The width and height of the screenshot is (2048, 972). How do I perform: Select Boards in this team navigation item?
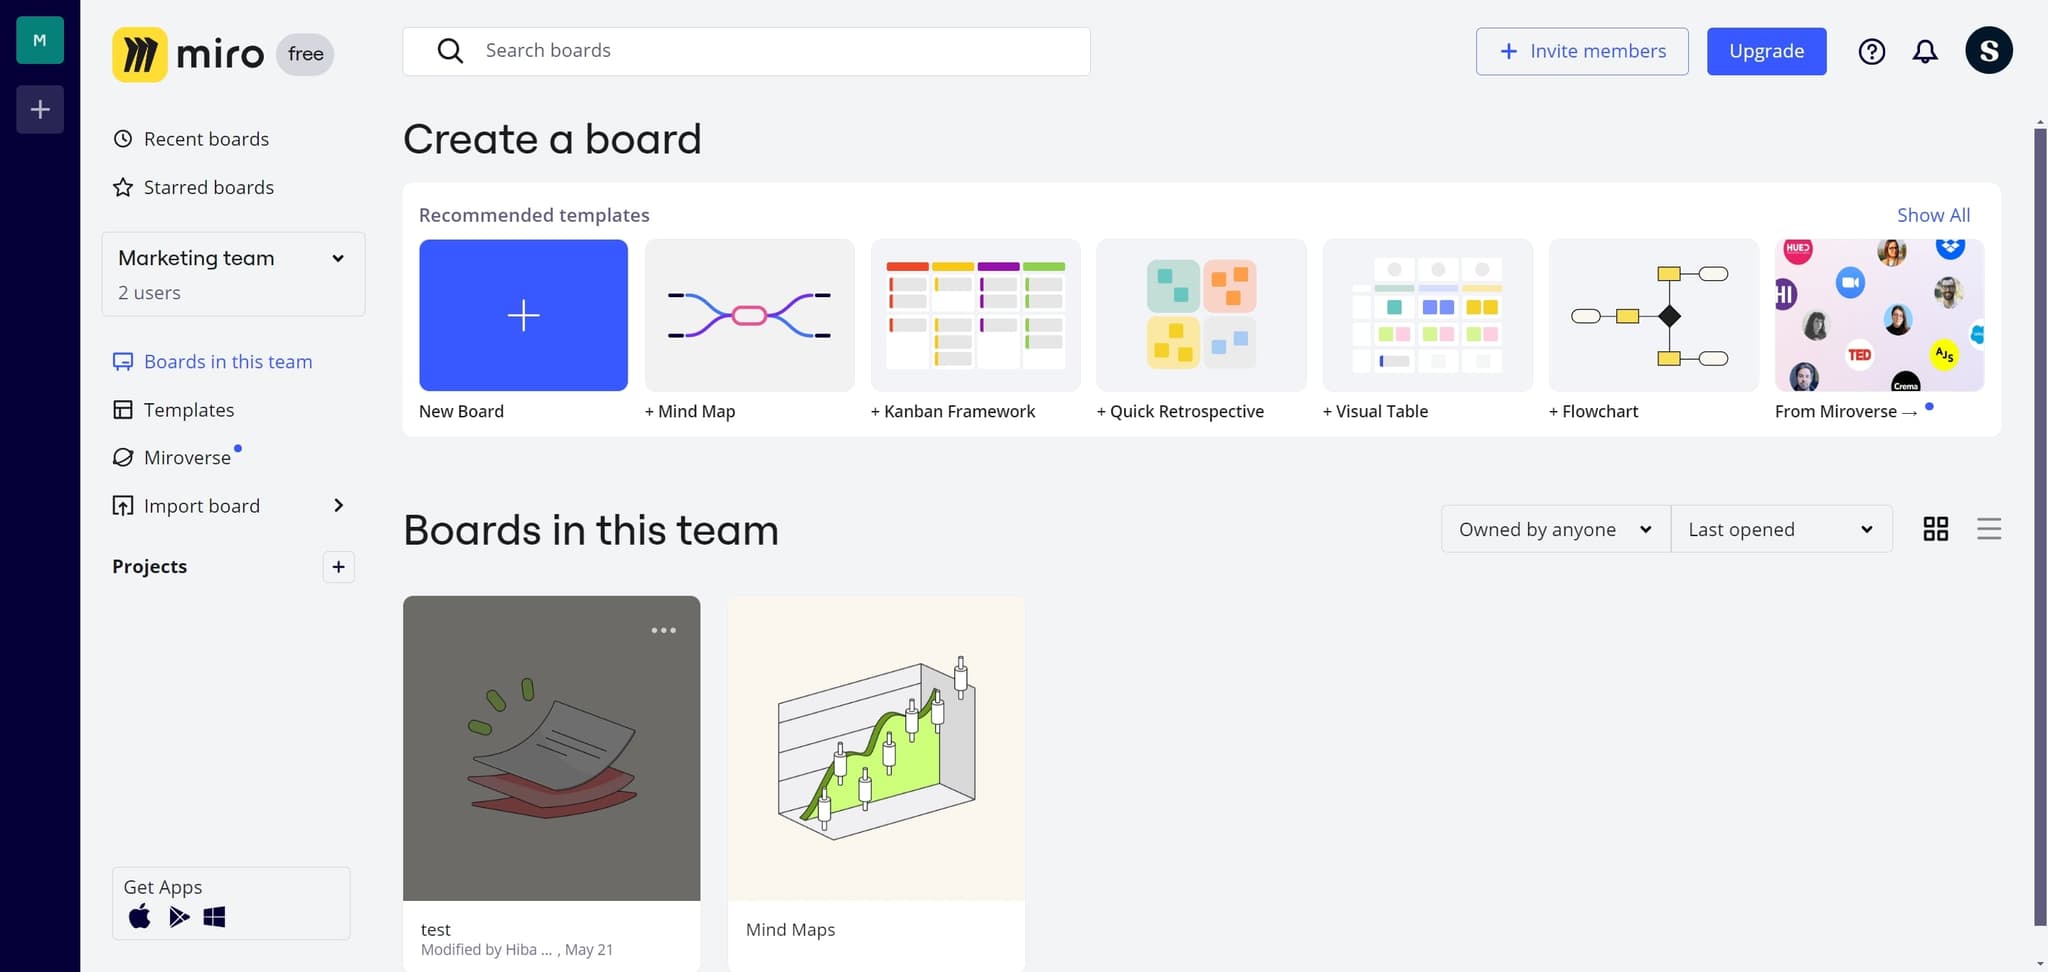228,361
